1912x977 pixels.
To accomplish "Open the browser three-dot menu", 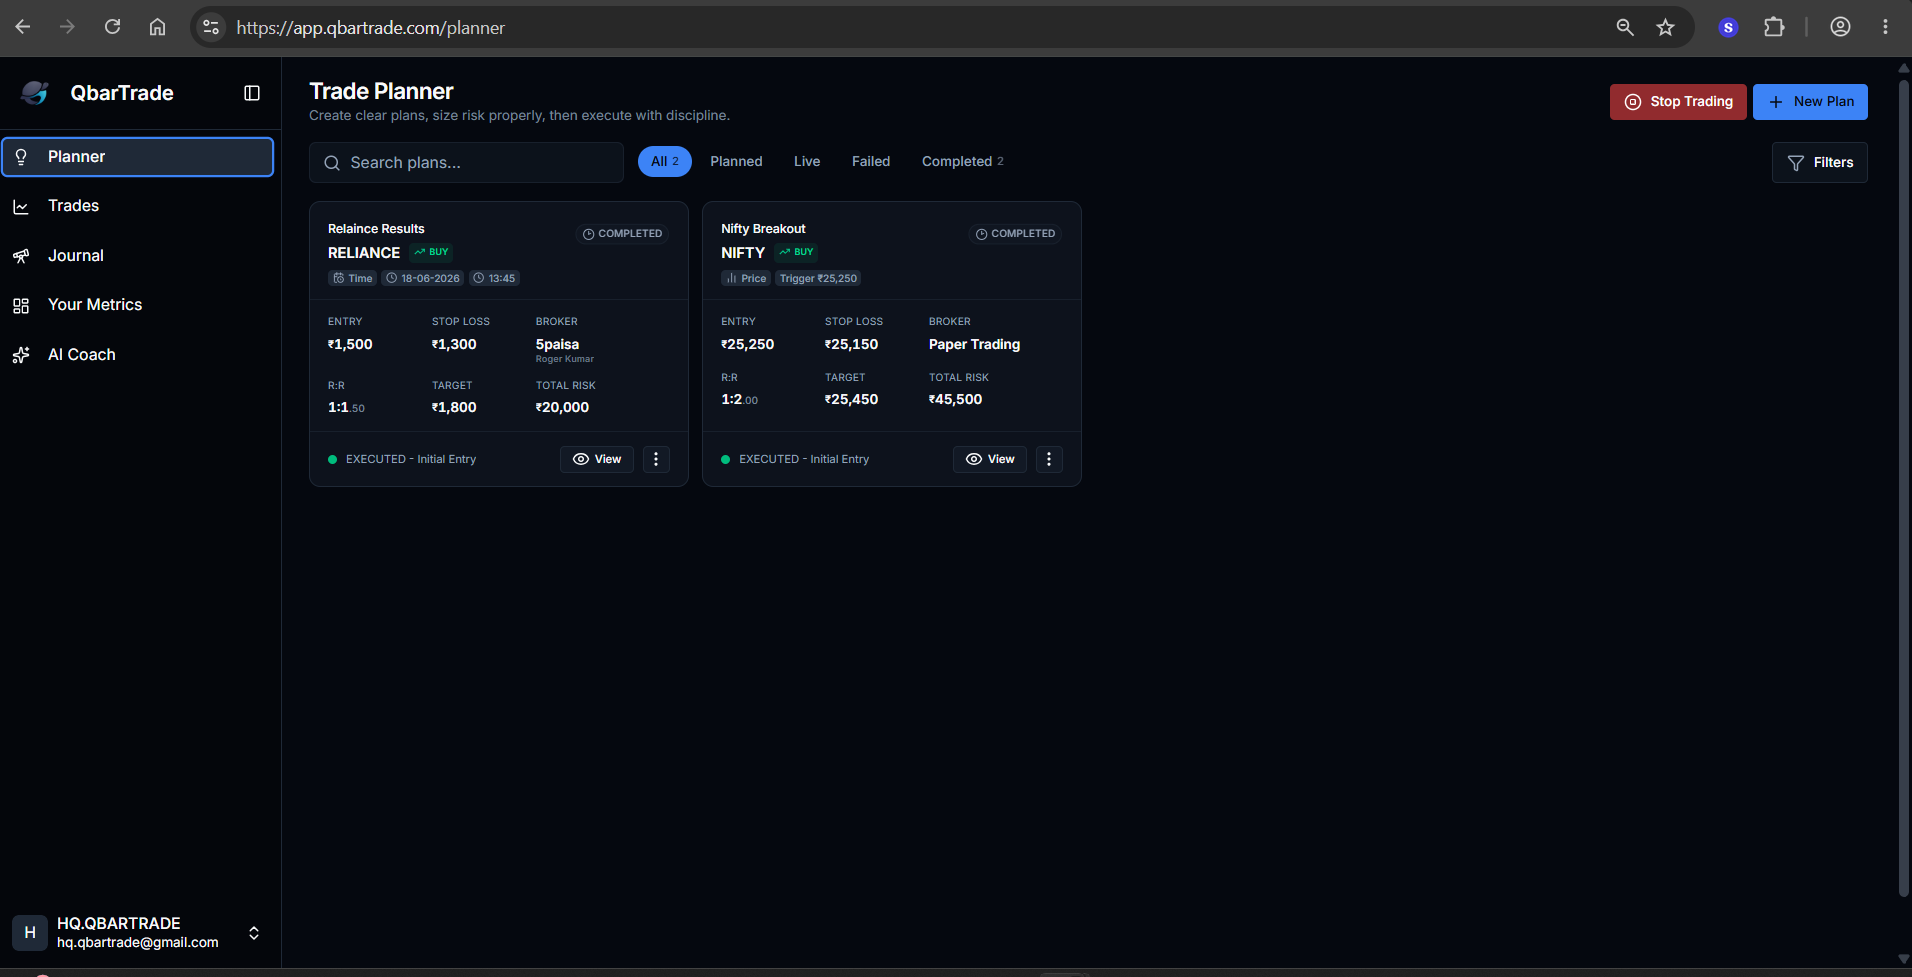I will click(1885, 27).
